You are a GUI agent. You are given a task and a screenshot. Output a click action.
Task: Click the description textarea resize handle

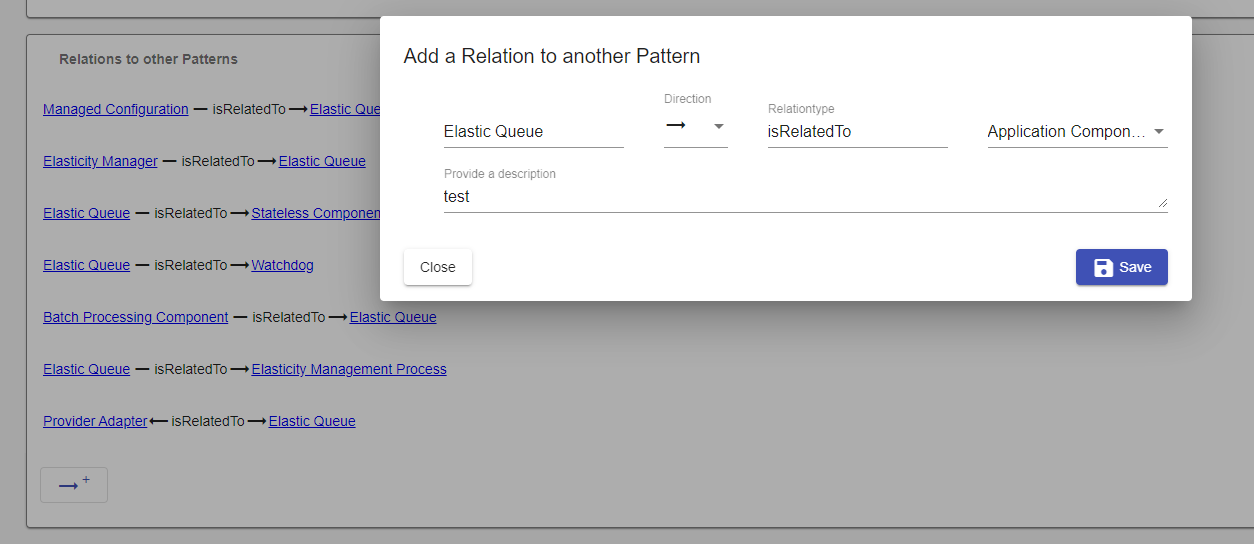[1162, 203]
